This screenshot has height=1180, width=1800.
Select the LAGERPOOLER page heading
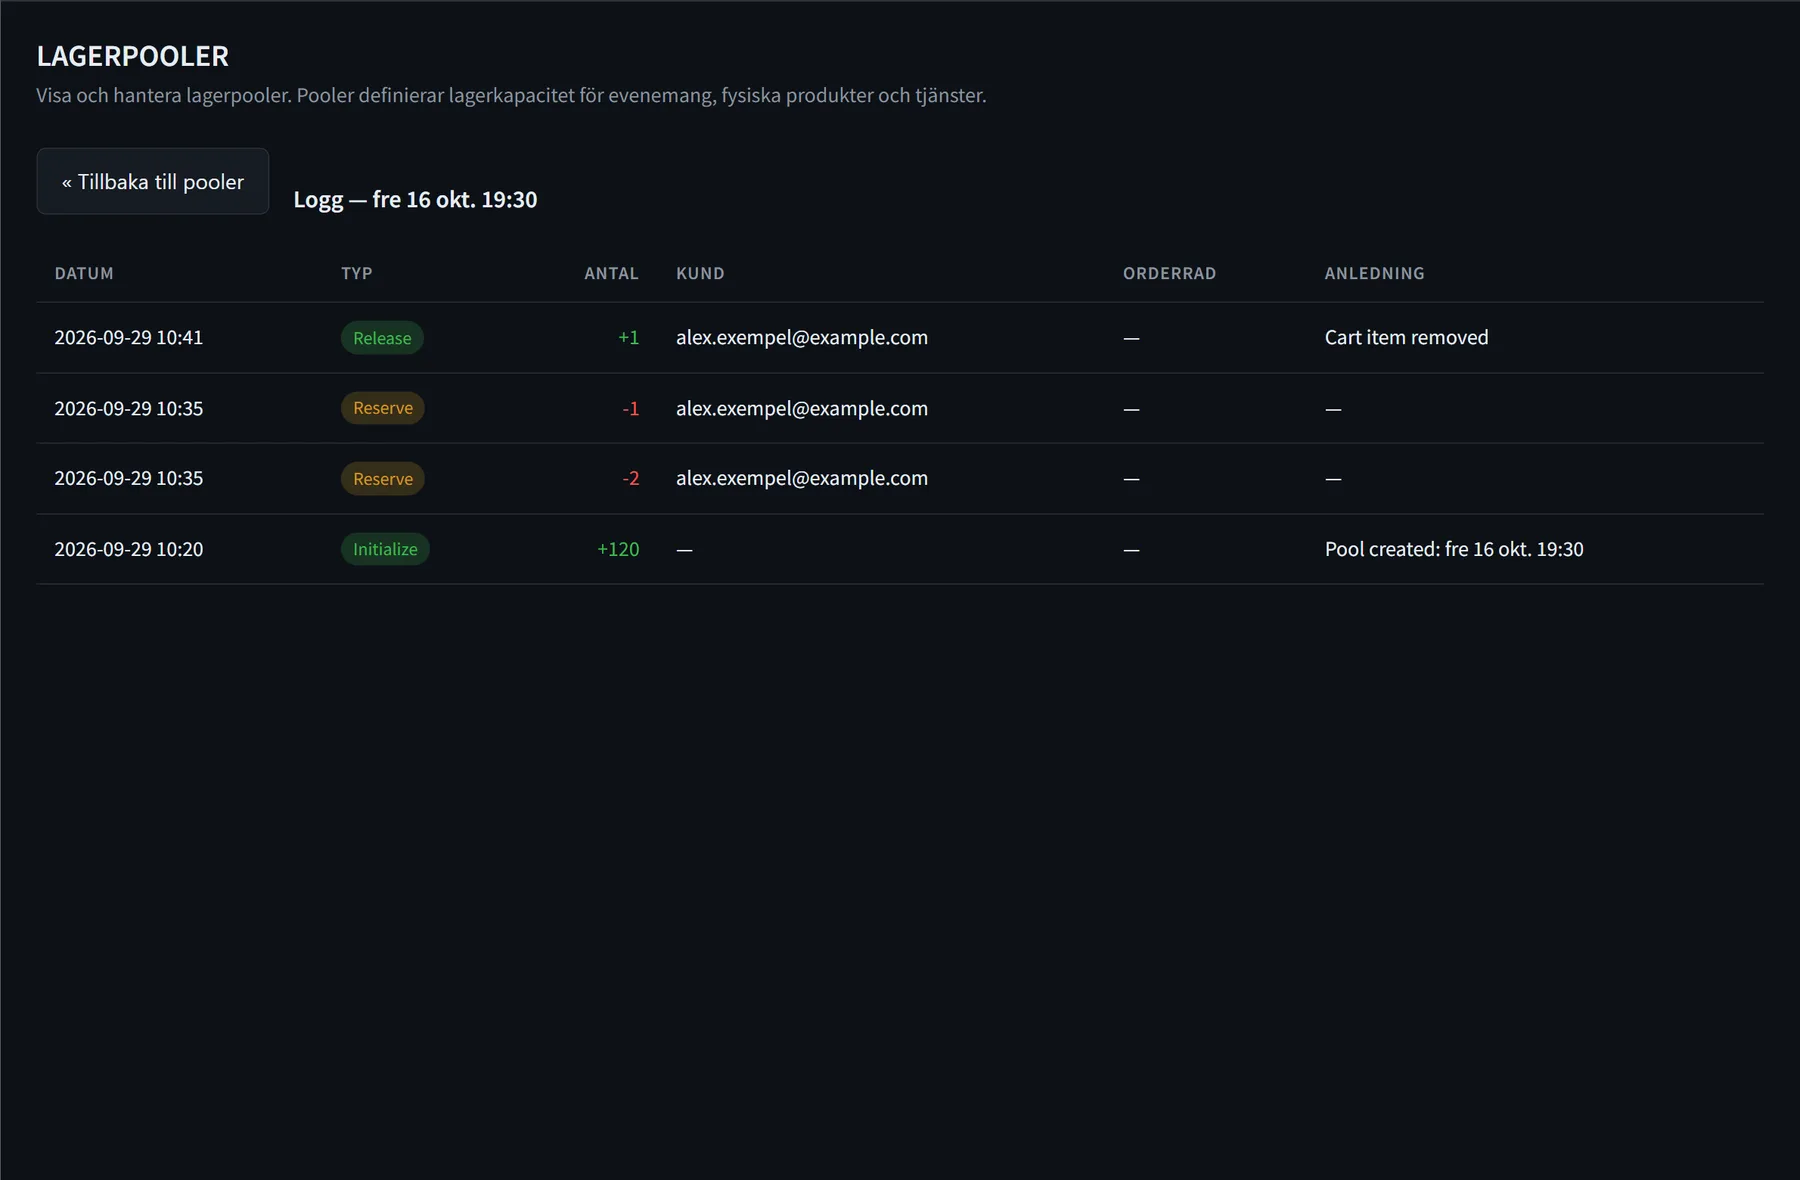pos(133,56)
